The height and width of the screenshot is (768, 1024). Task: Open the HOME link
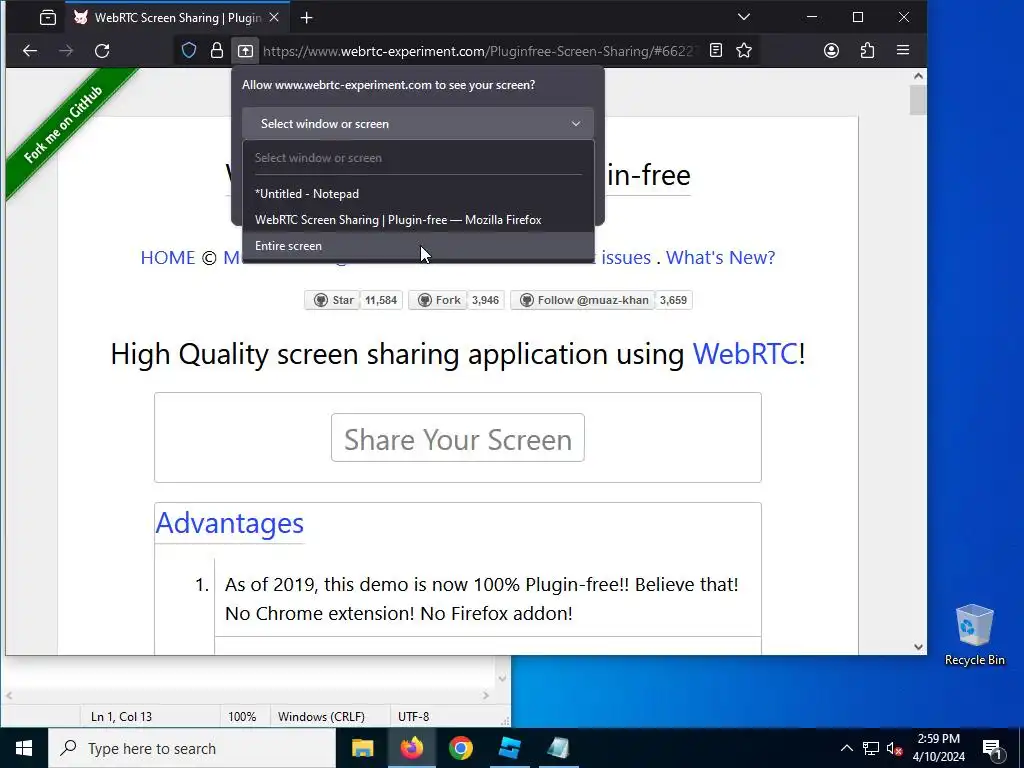click(168, 257)
